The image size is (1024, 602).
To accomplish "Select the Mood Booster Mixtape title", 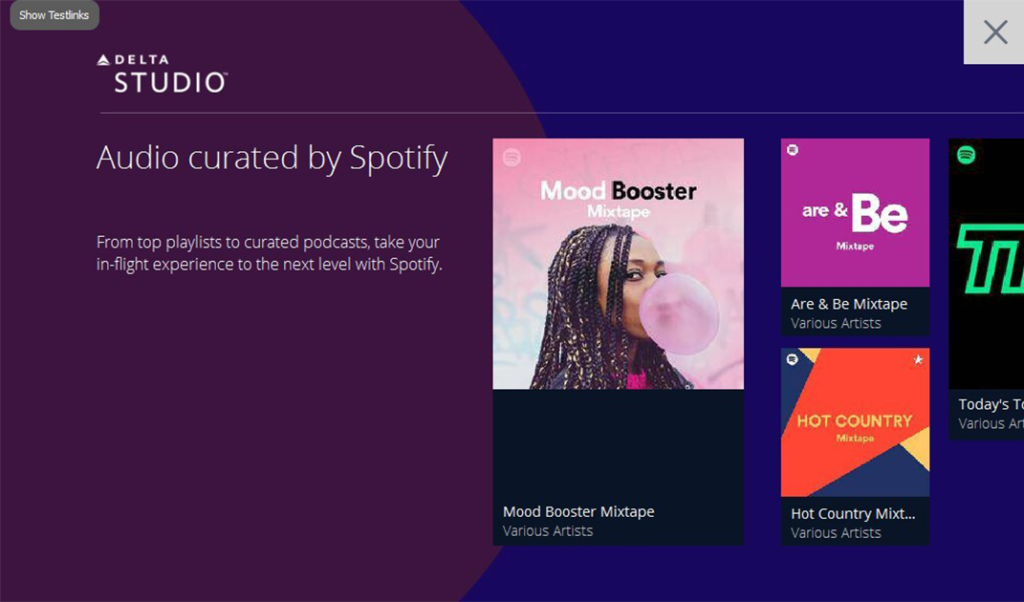I will pyautogui.click(x=578, y=512).
